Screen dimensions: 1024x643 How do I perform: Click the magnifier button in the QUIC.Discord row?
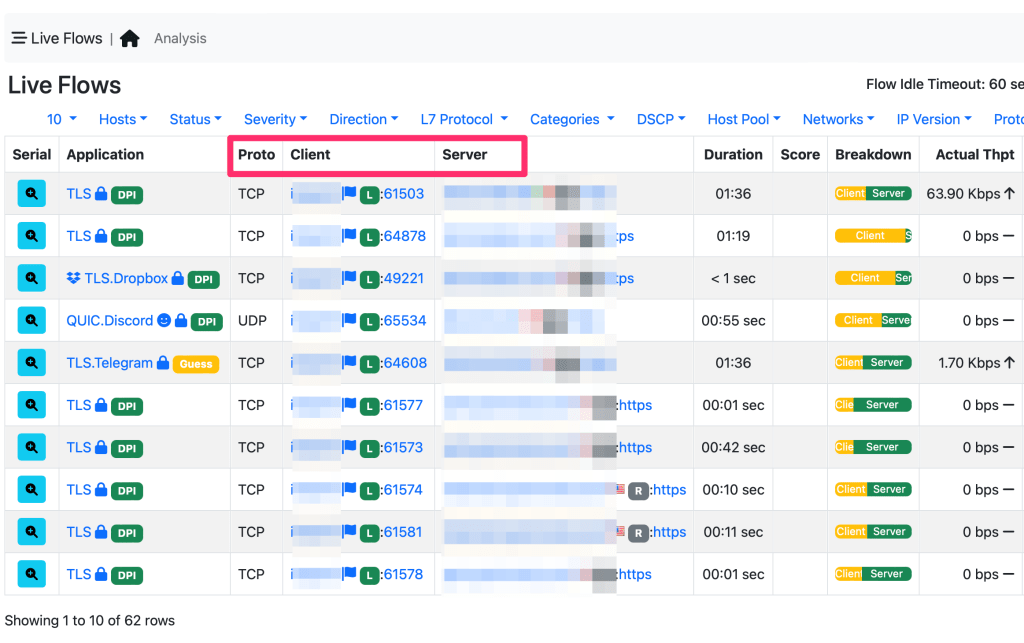32,321
